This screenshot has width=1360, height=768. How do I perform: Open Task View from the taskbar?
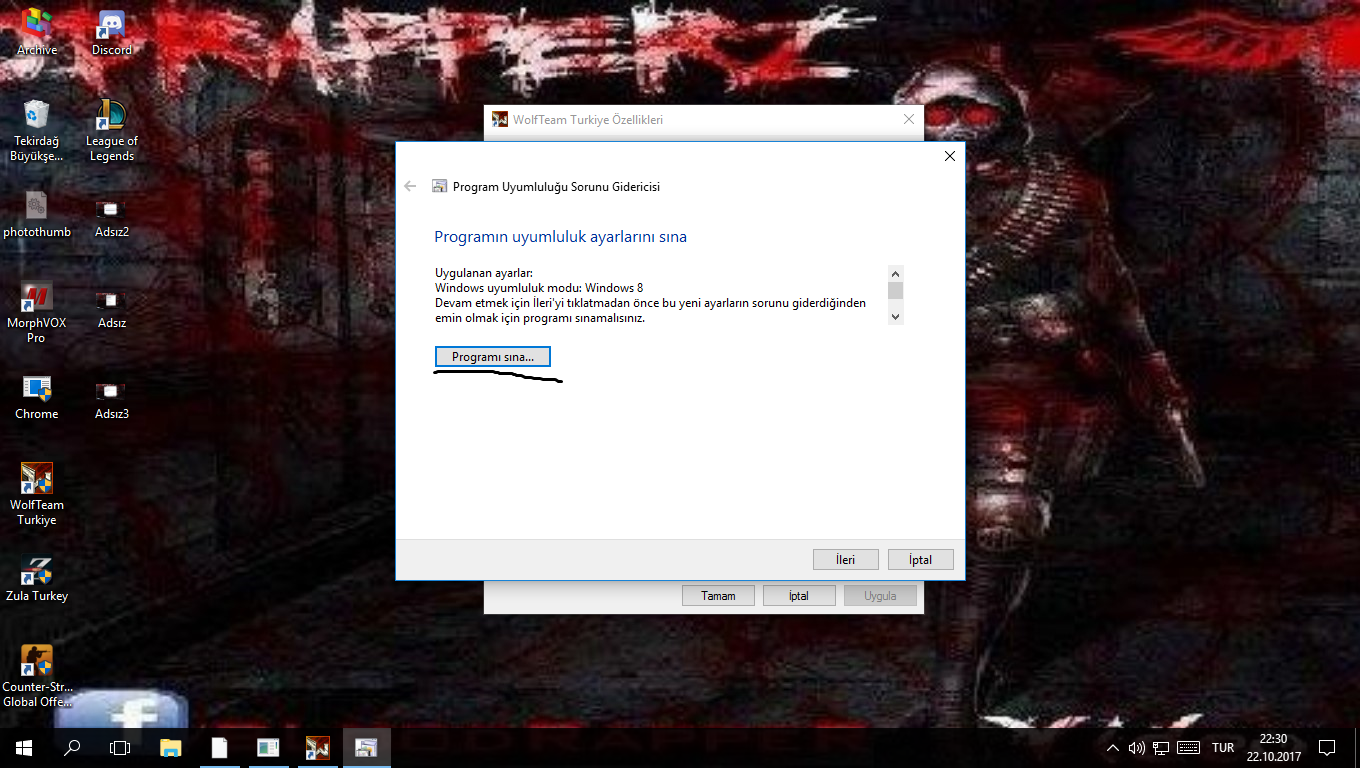tap(120, 747)
